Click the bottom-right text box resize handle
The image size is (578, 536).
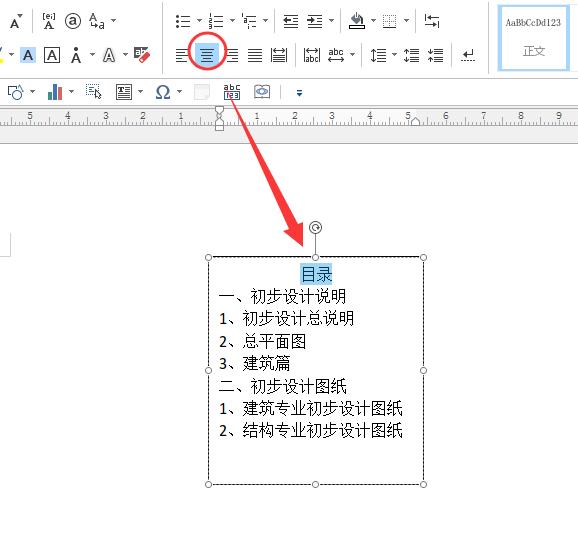click(423, 484)
